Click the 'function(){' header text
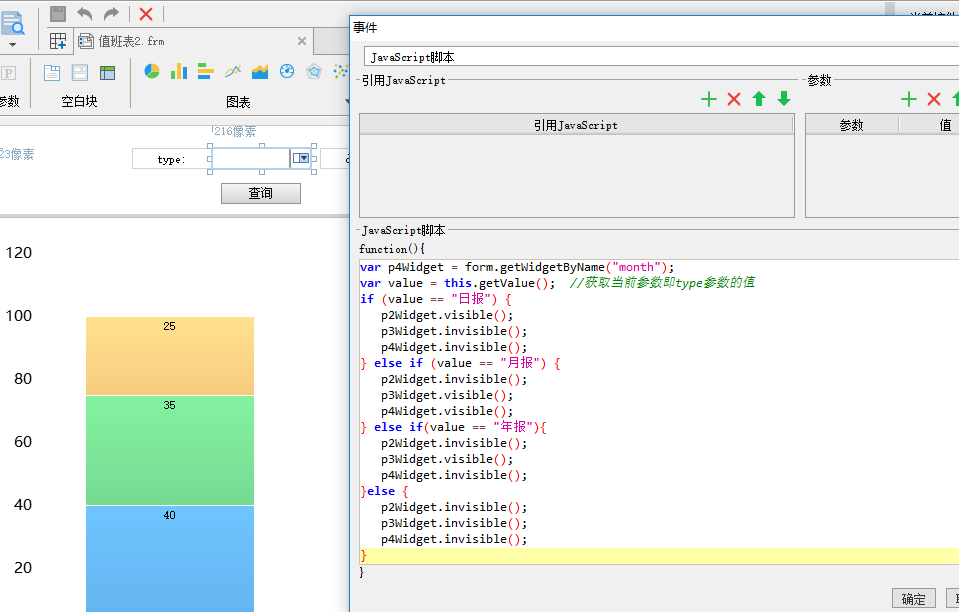The image size is (959, 612). coord(392,249)
